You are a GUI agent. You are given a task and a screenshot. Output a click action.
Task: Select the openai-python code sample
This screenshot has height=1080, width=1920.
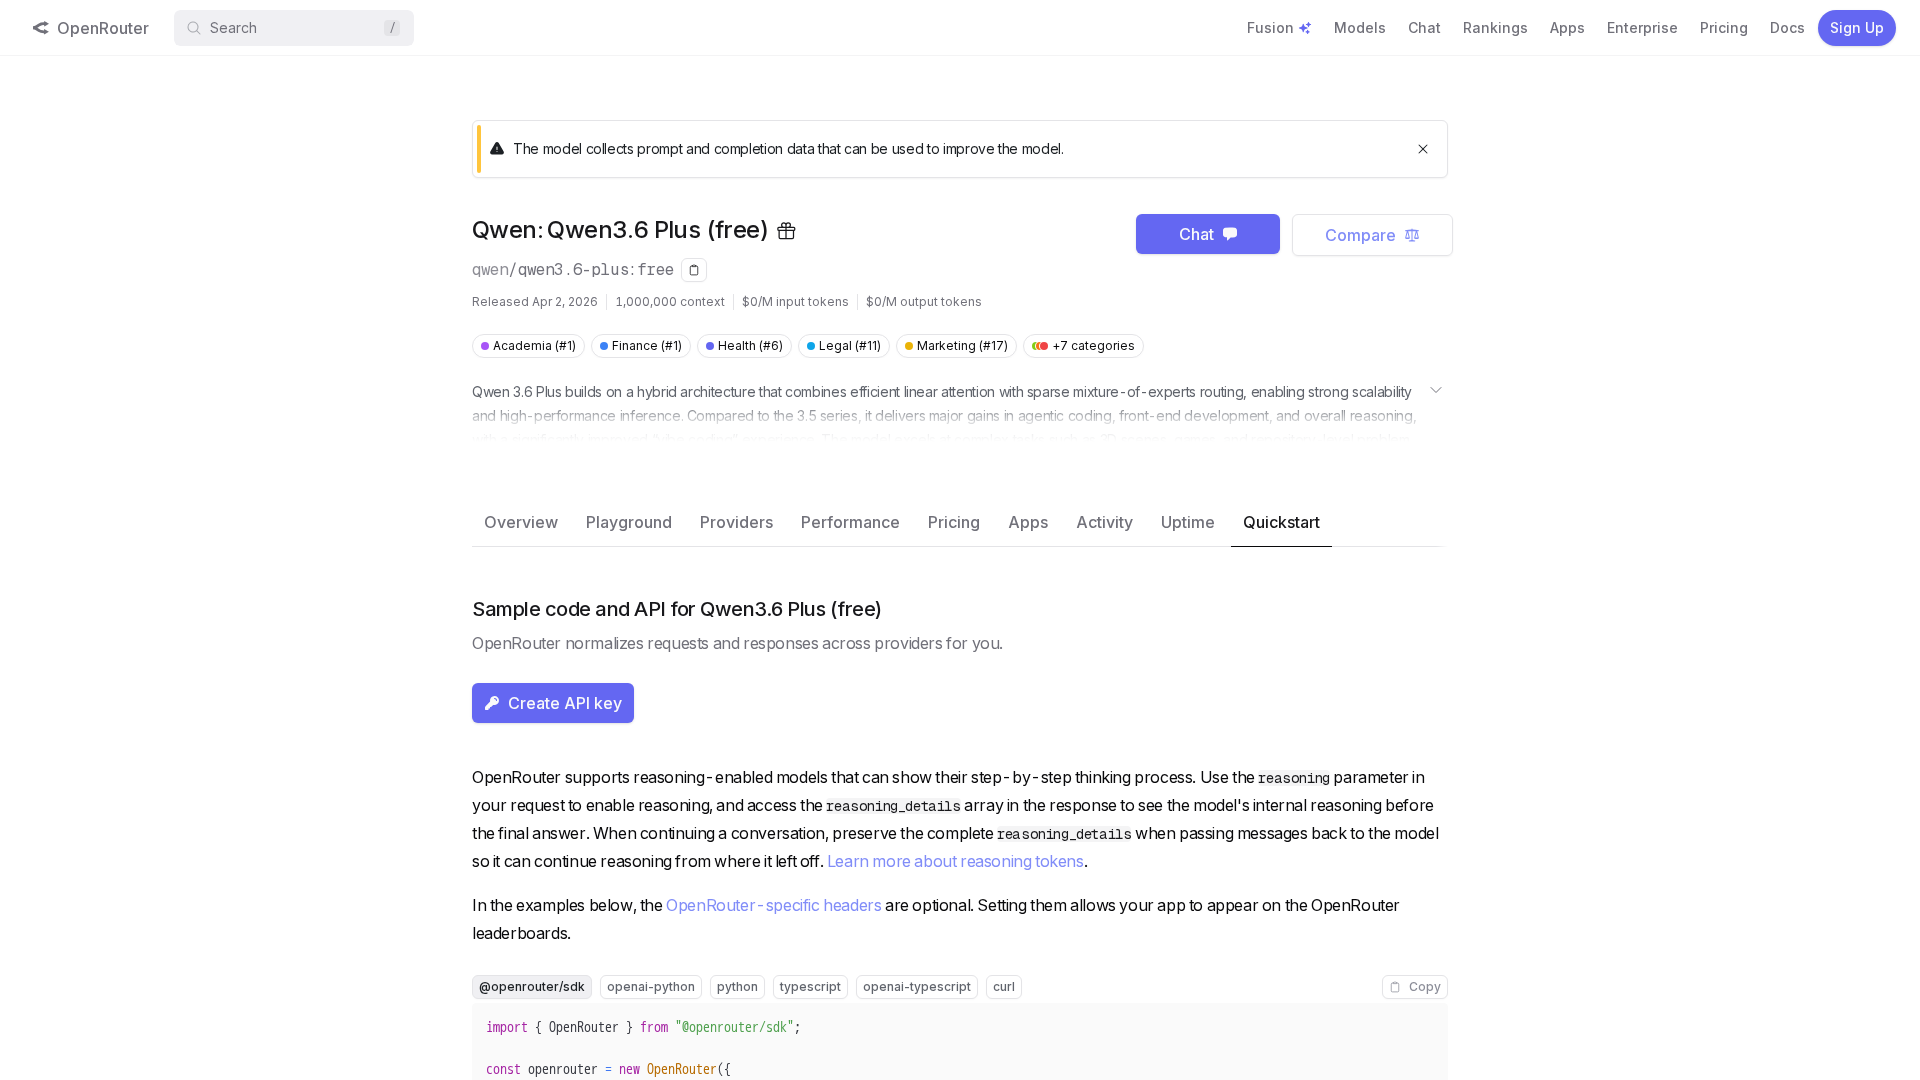pyautogui.click(x=651, y=987)
